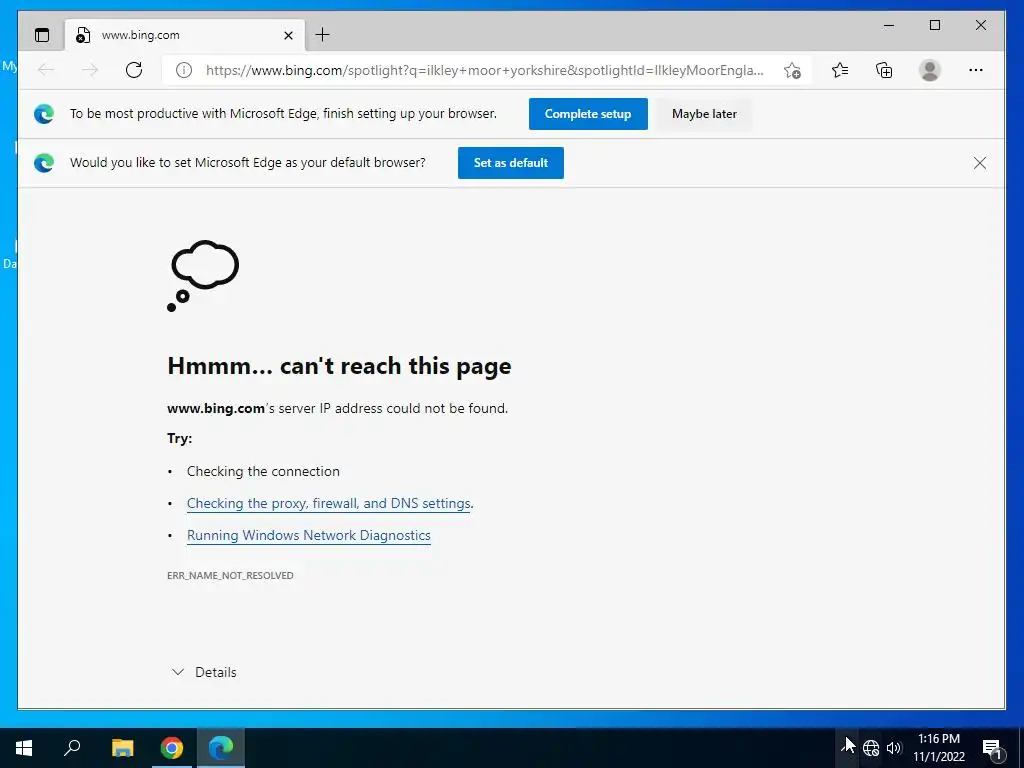Click the ERR_NAME_NOT_RESOLVED error code text

click(x=231, y=575)
